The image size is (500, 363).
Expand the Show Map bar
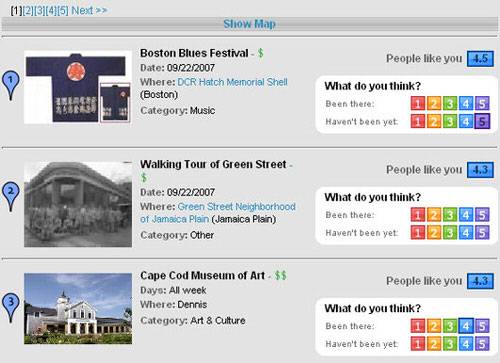[x=250, y=24]
